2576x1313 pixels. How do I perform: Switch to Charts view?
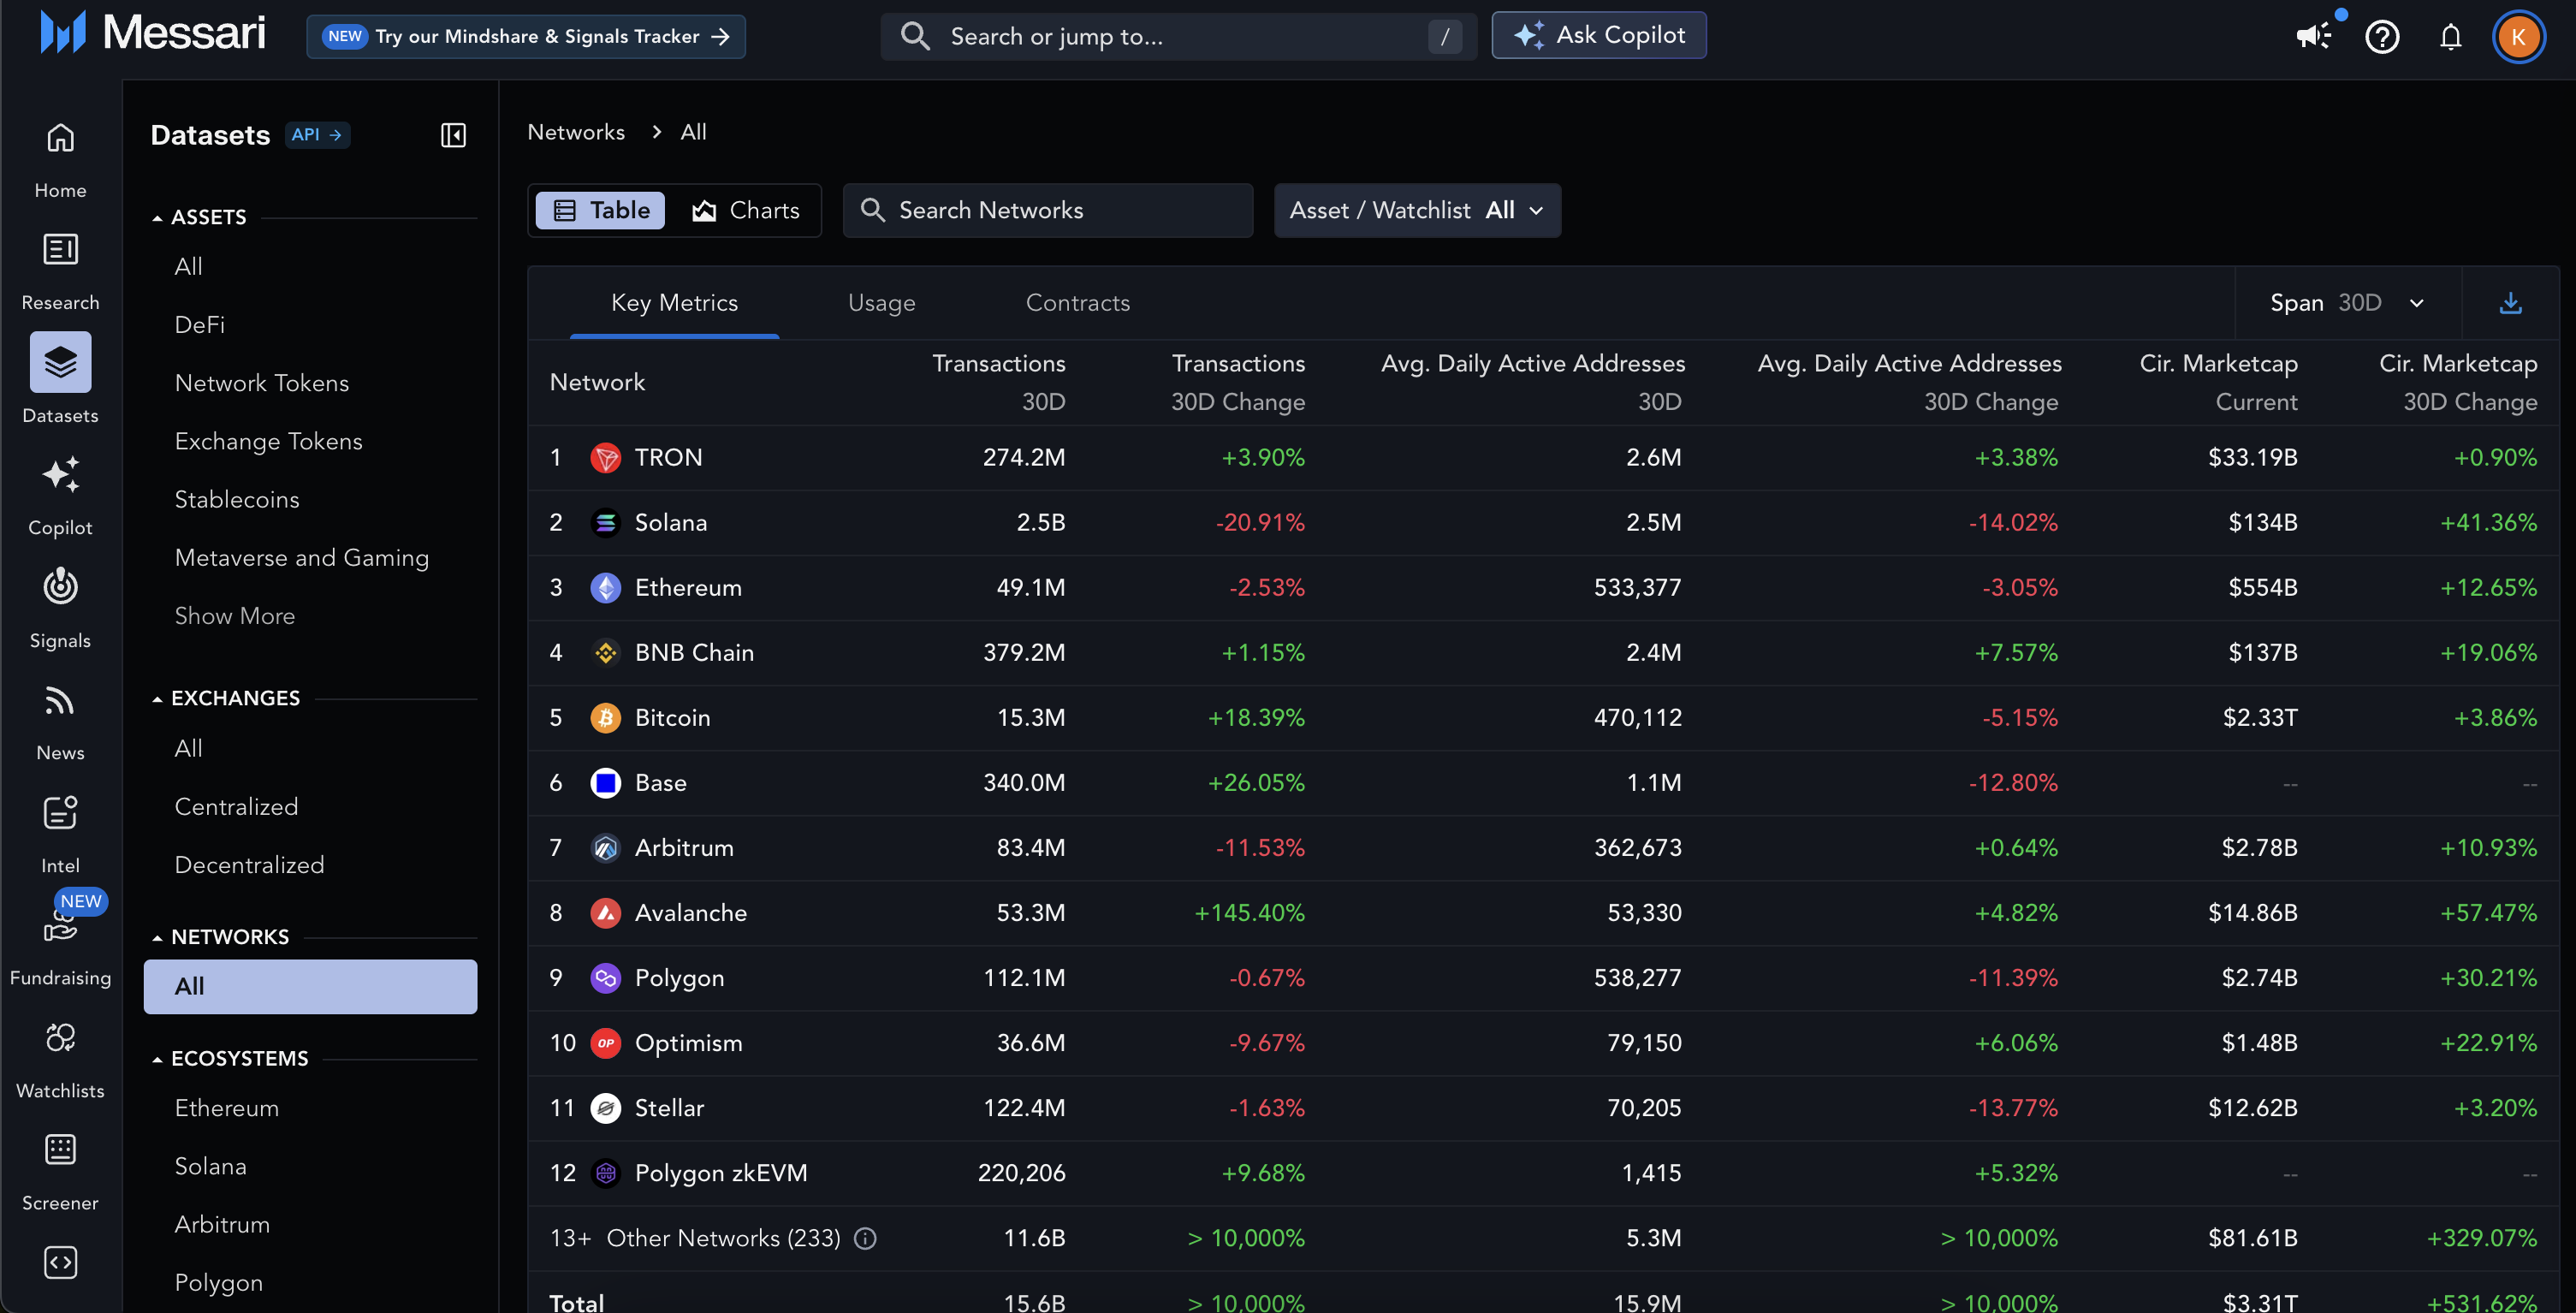745,210
